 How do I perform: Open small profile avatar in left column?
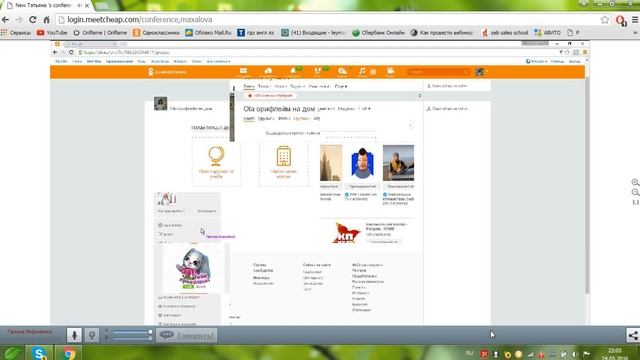pos(160,104)
